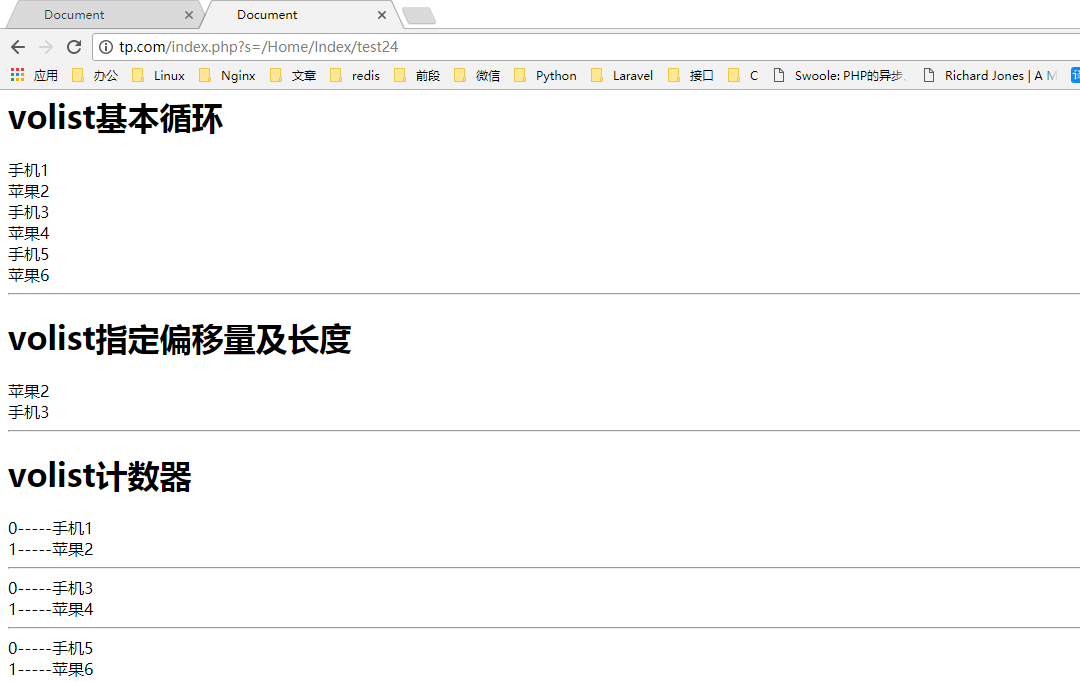Open the 文章 bookmark folder
This screenshot has height=682, width=1080.
pos(293,75)
